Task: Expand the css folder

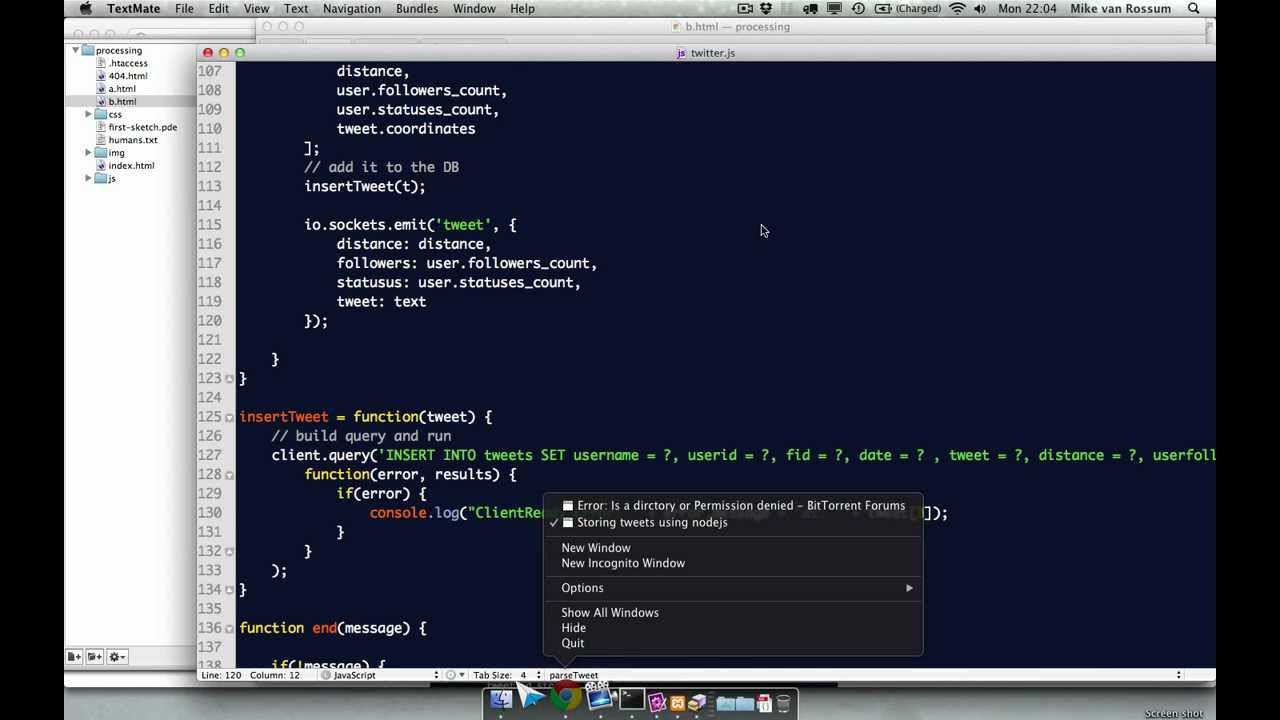Action: 88,114
